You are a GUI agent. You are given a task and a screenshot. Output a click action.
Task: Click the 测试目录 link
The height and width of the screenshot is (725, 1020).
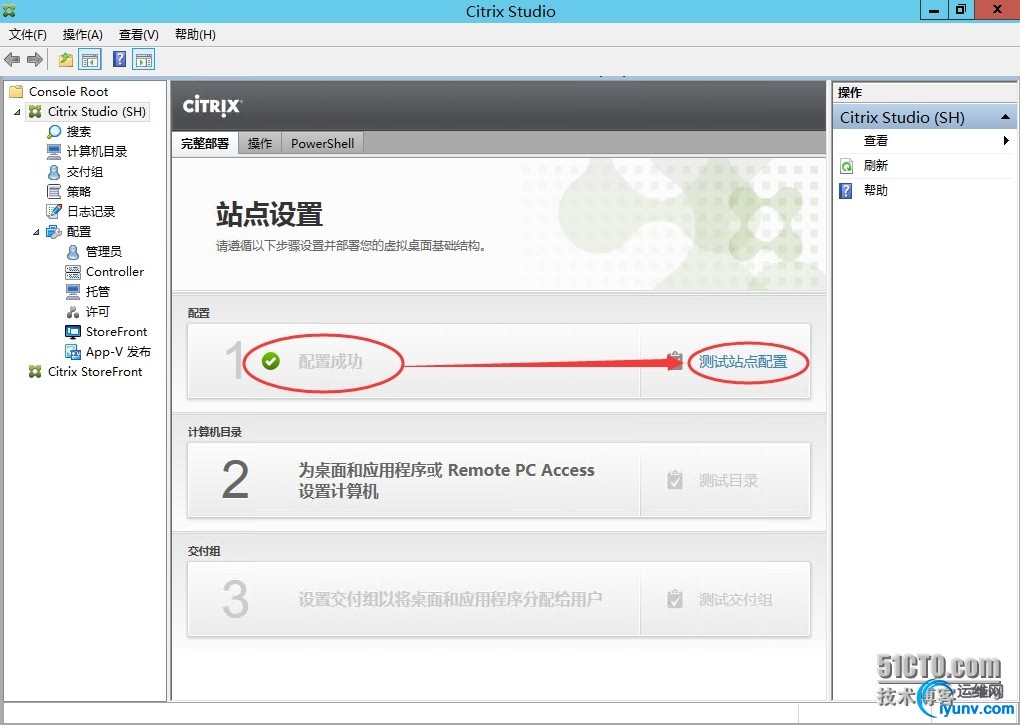click(728, 481)
